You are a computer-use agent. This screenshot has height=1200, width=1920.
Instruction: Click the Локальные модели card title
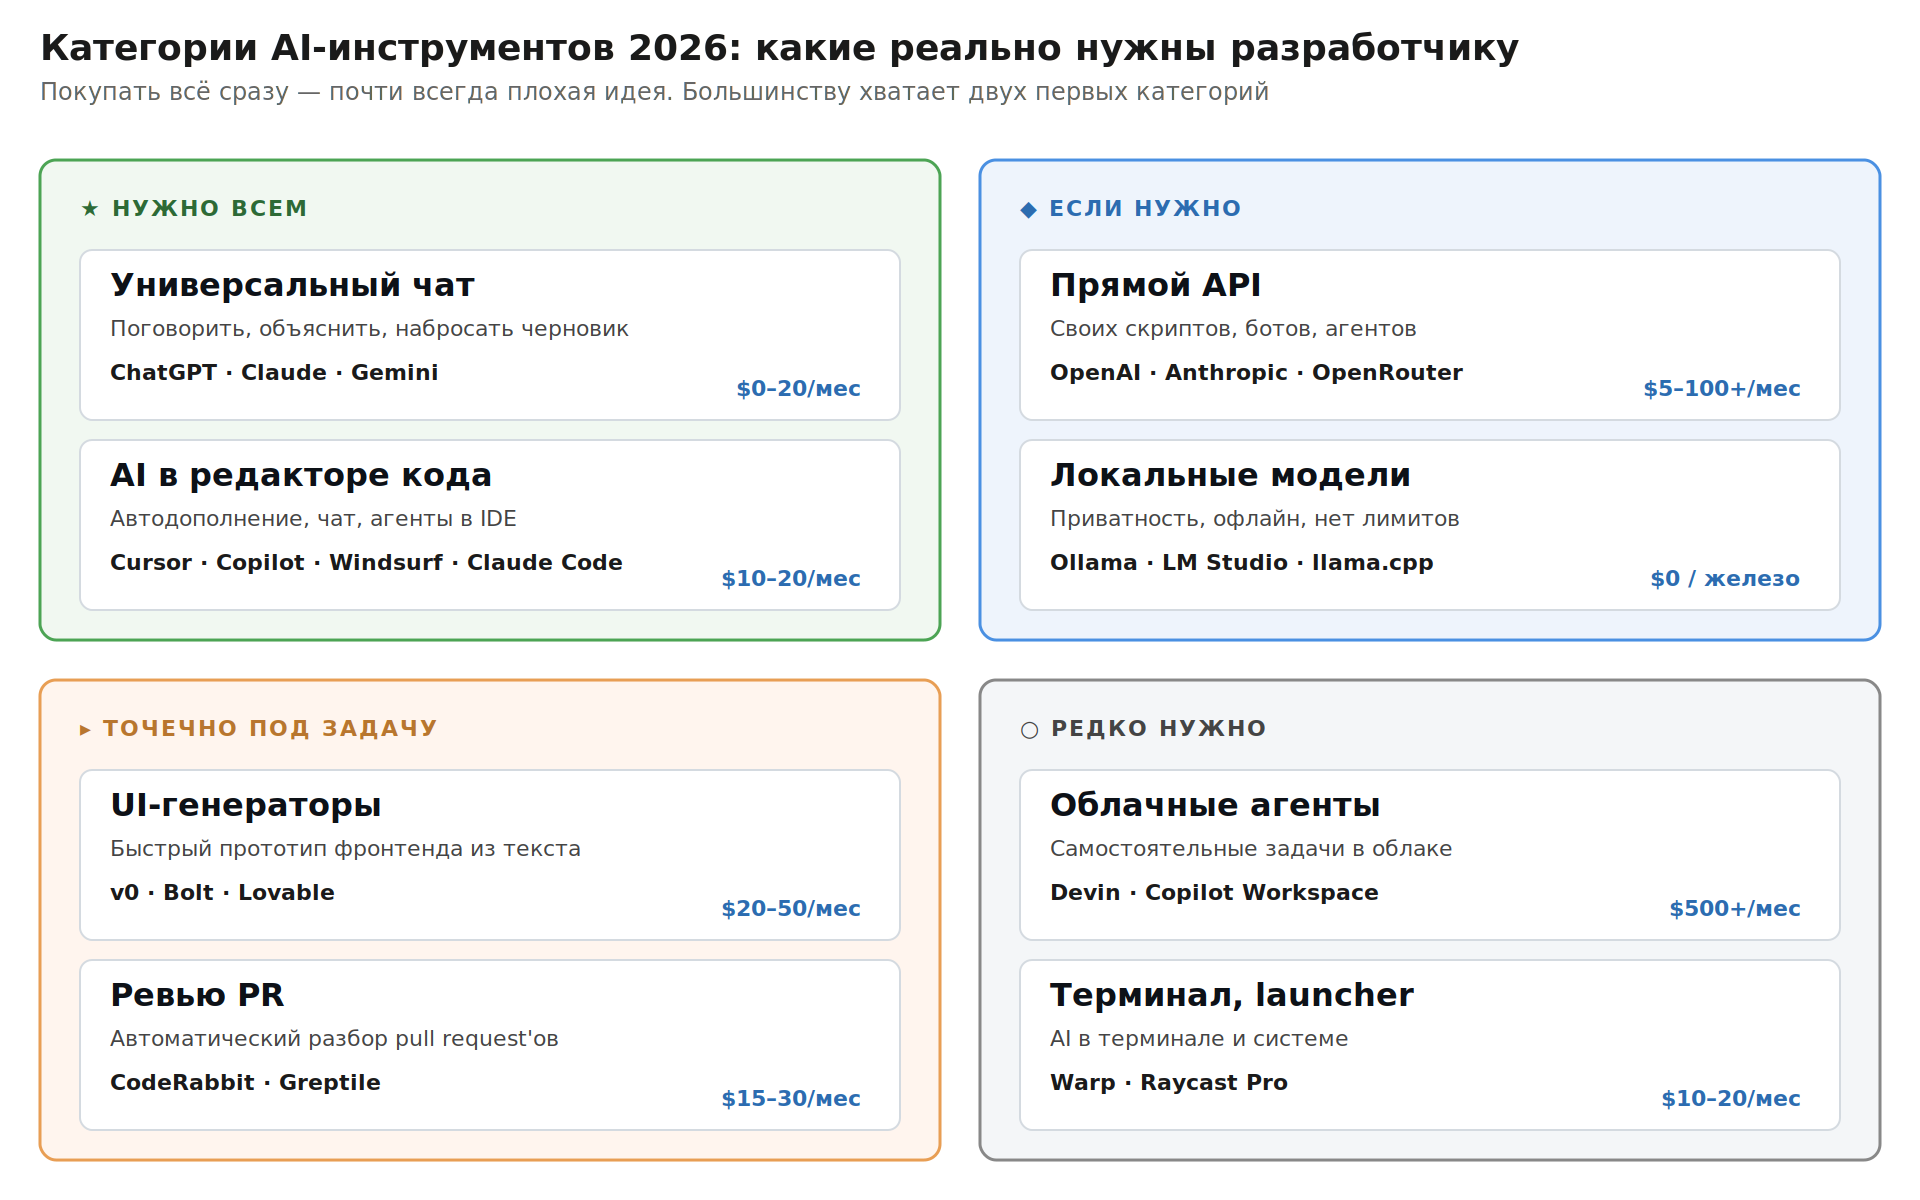1230,475
